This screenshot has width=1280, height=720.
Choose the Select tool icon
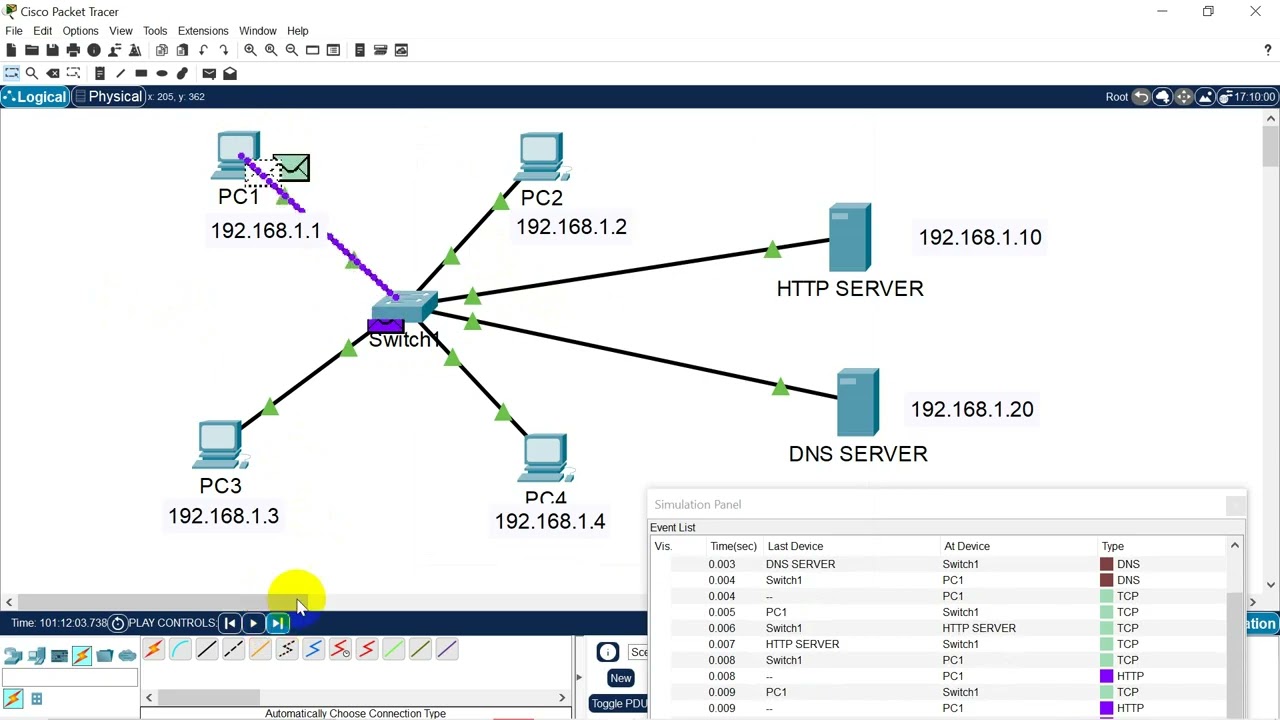pyautogui.click(x=11, y=73)
